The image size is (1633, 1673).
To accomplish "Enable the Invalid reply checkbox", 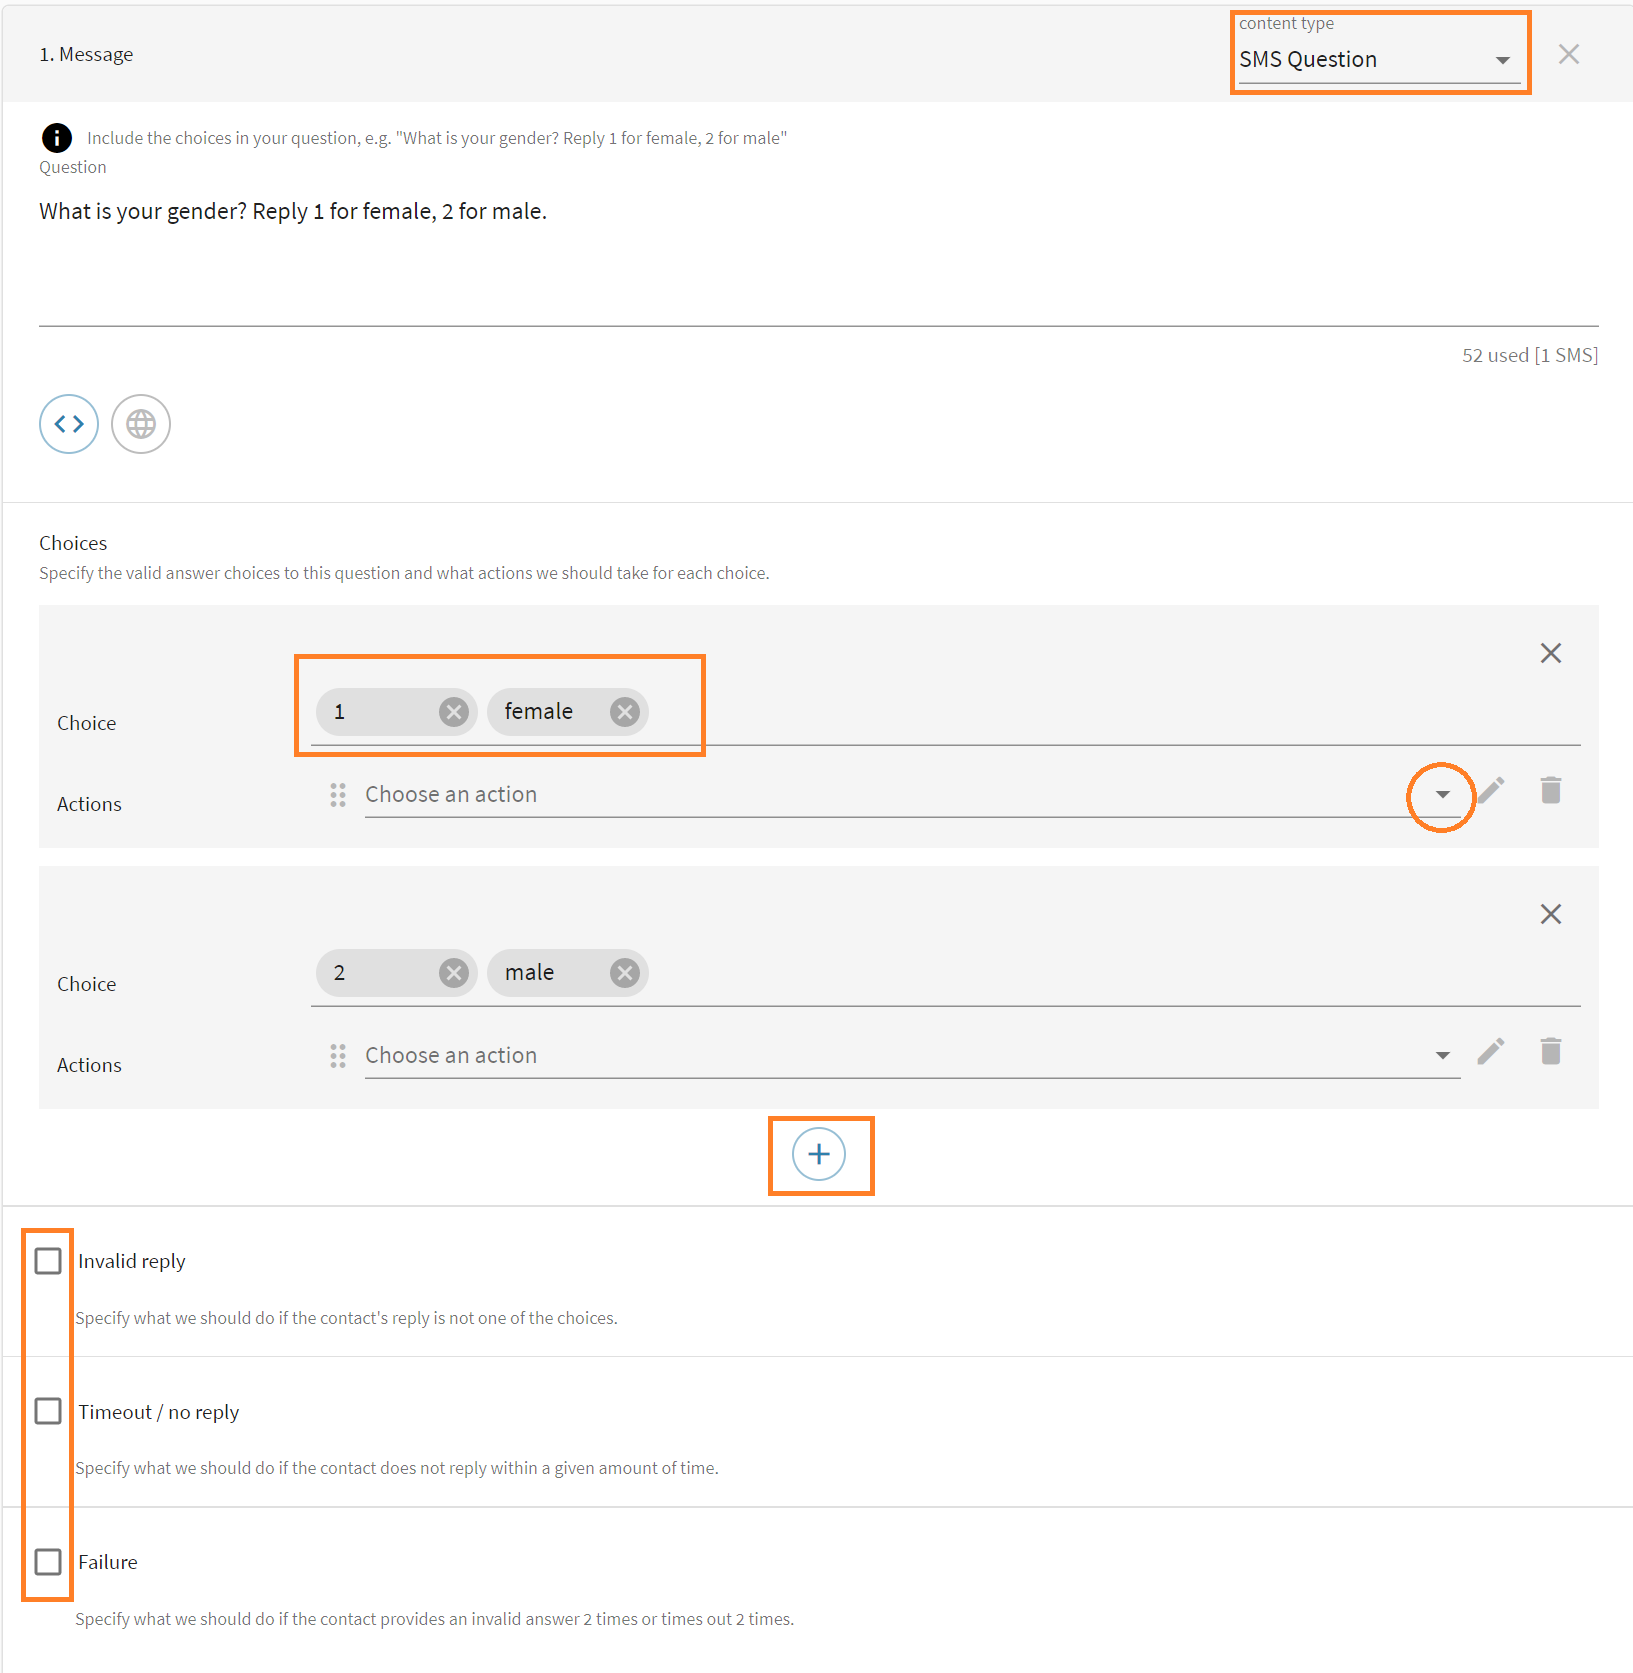I will 48,1261.
